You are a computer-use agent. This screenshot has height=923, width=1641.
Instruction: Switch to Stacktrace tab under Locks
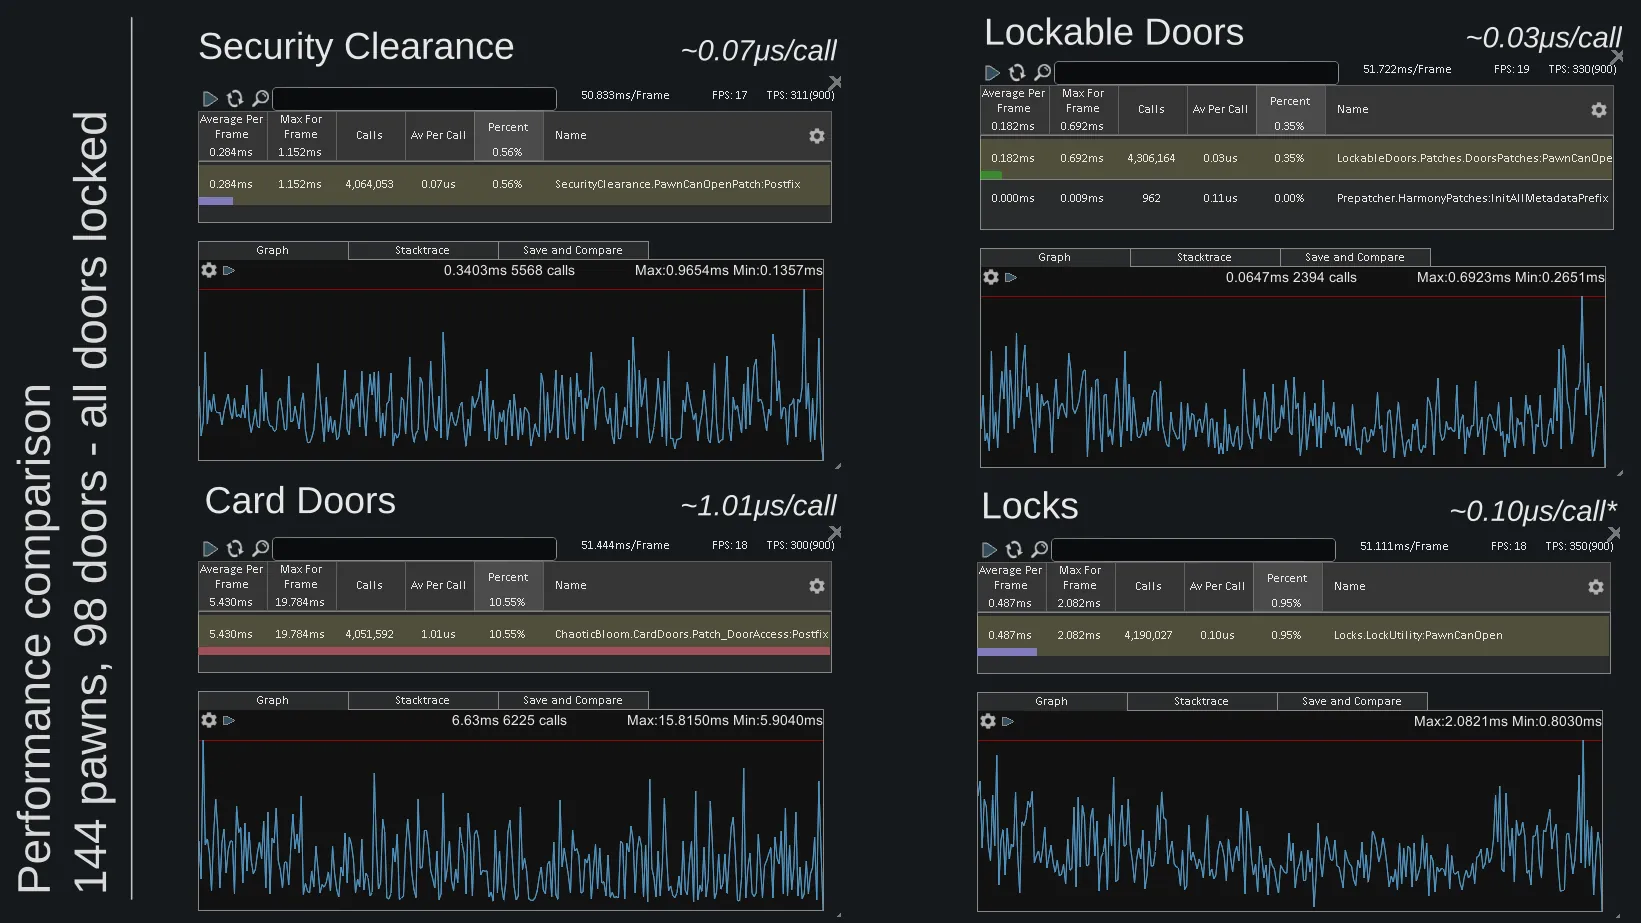click(x=1201, y=702)
